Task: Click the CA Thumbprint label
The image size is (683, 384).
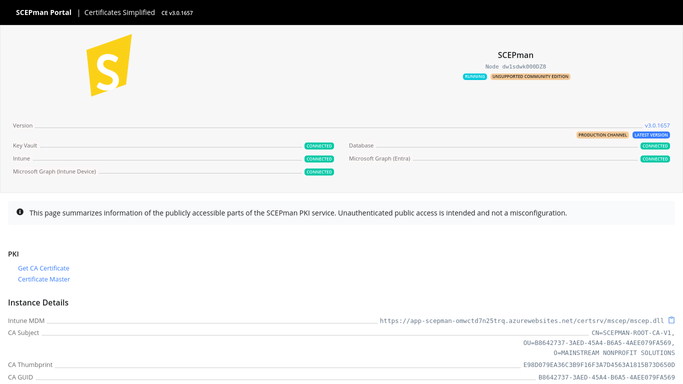Action: click(x=30, y=365)
